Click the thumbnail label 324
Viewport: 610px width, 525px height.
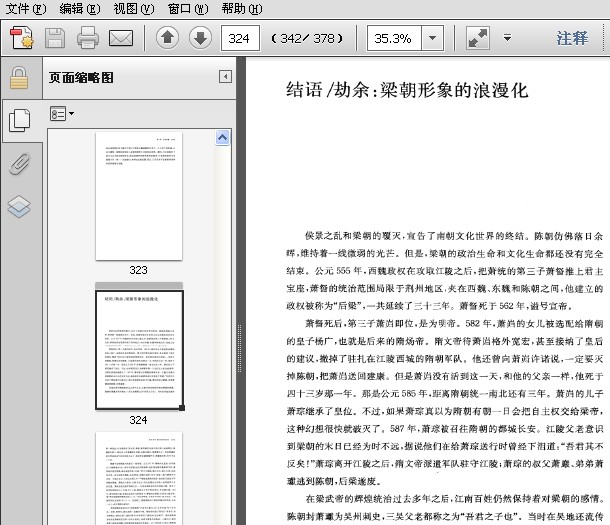tap(138, 420)
